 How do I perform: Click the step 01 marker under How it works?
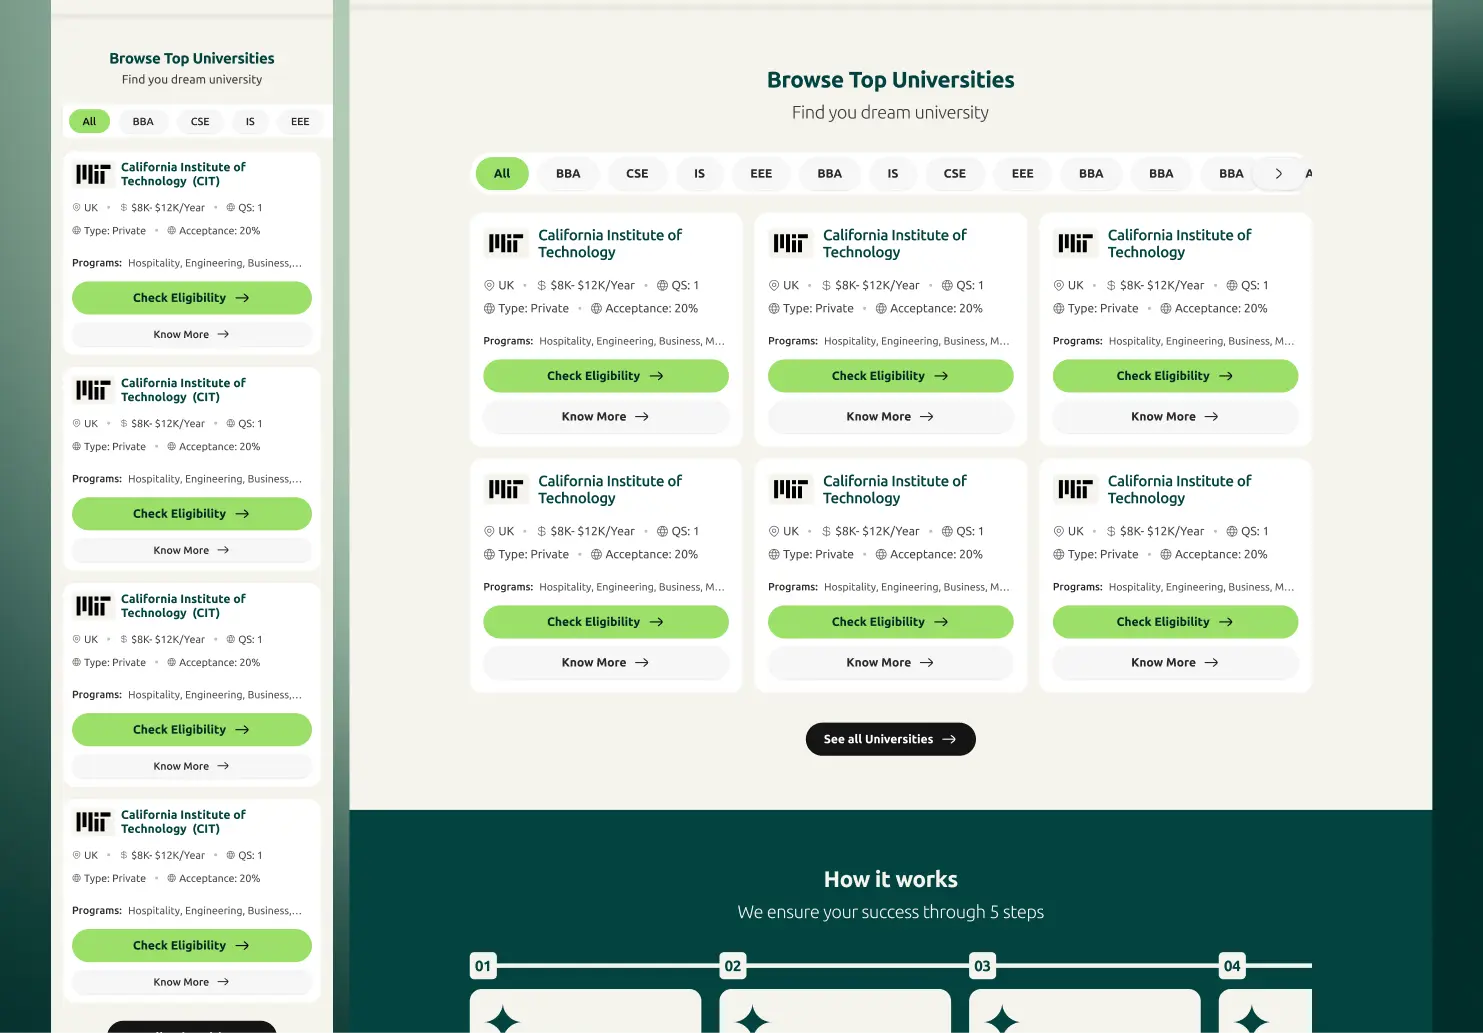click(x=483, y=966)
